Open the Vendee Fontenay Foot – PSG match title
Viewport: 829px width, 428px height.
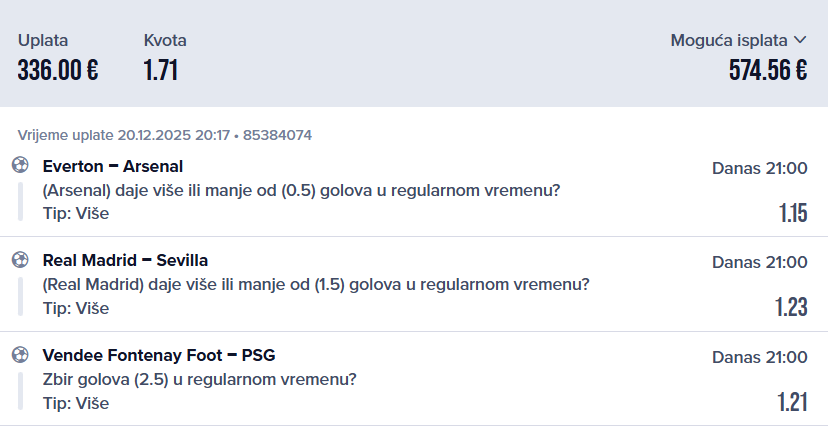coord(159,355)
